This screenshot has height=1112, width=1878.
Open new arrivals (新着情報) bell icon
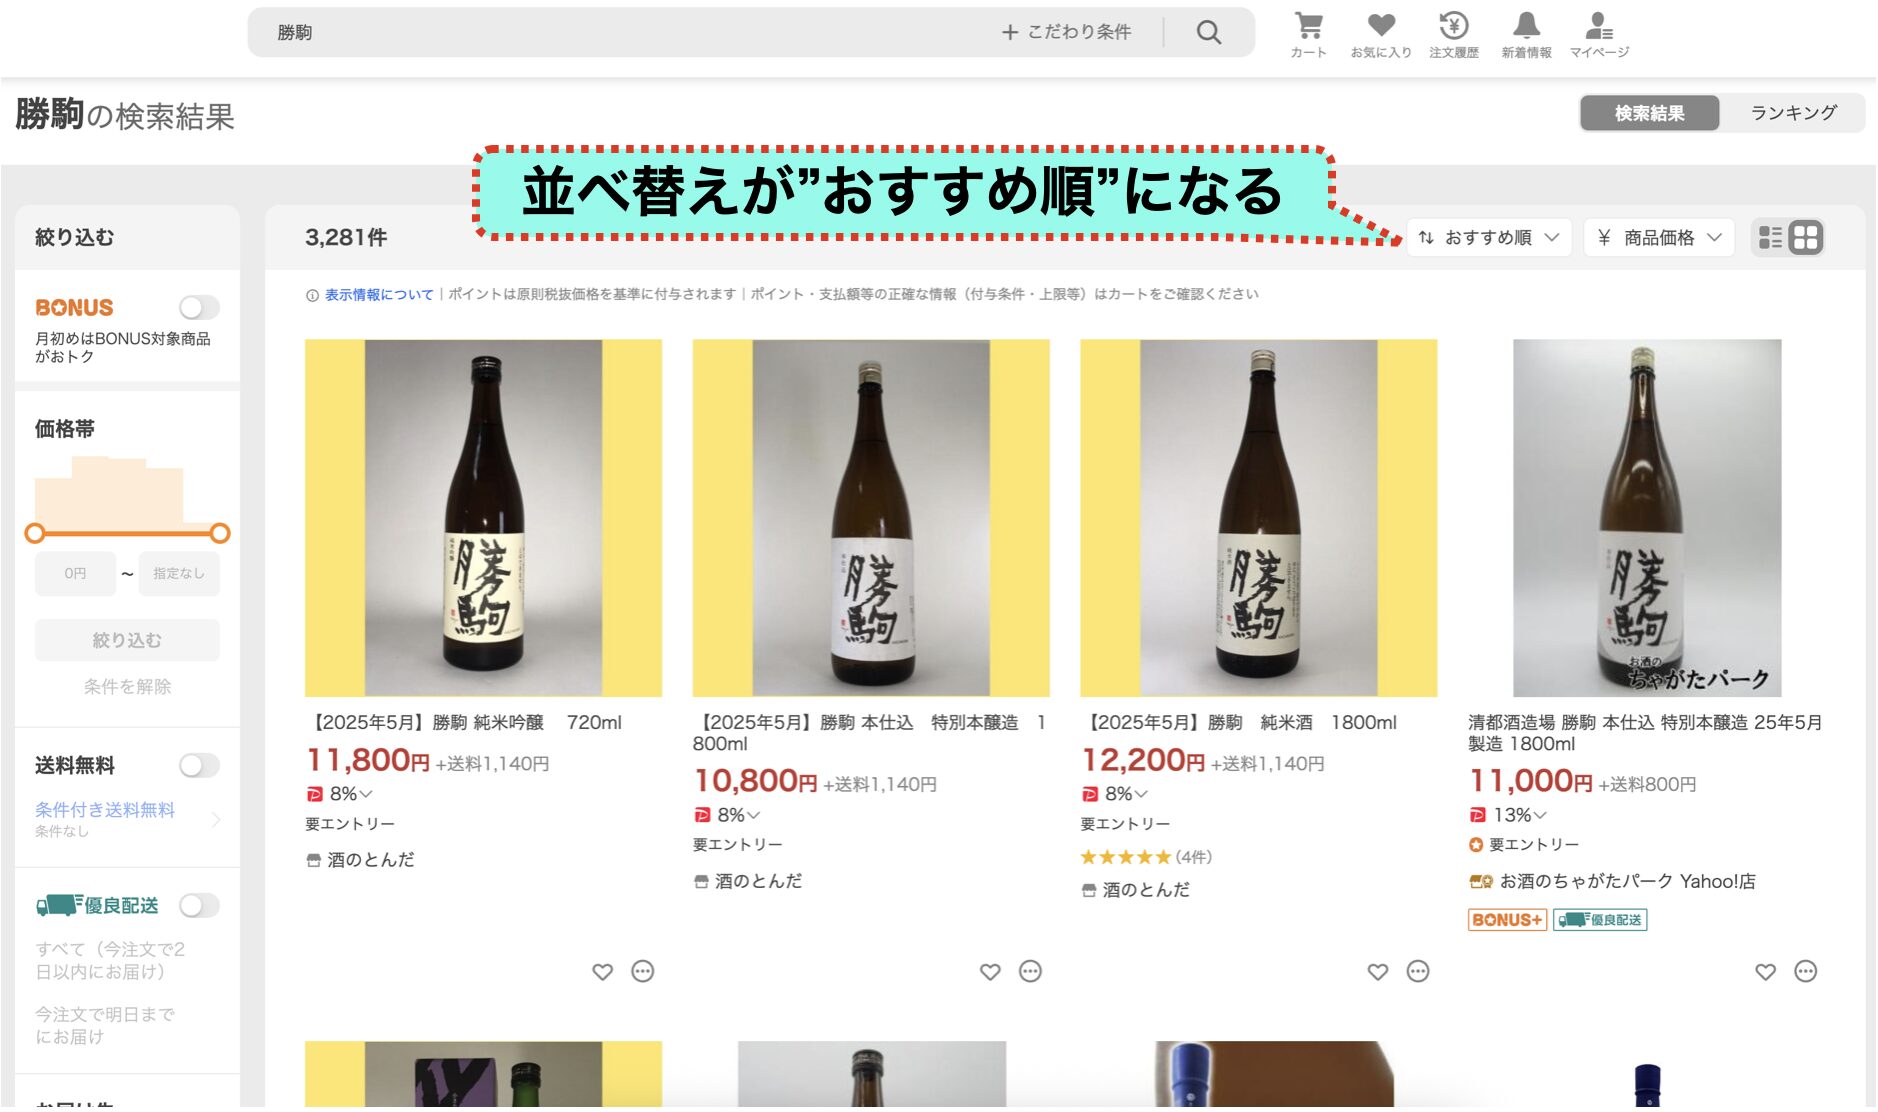click(x=1526, y=35)
